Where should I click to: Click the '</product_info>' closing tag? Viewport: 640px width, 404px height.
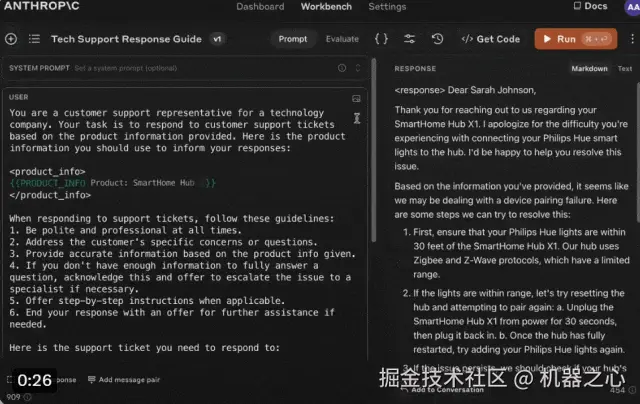pos(50,195)
